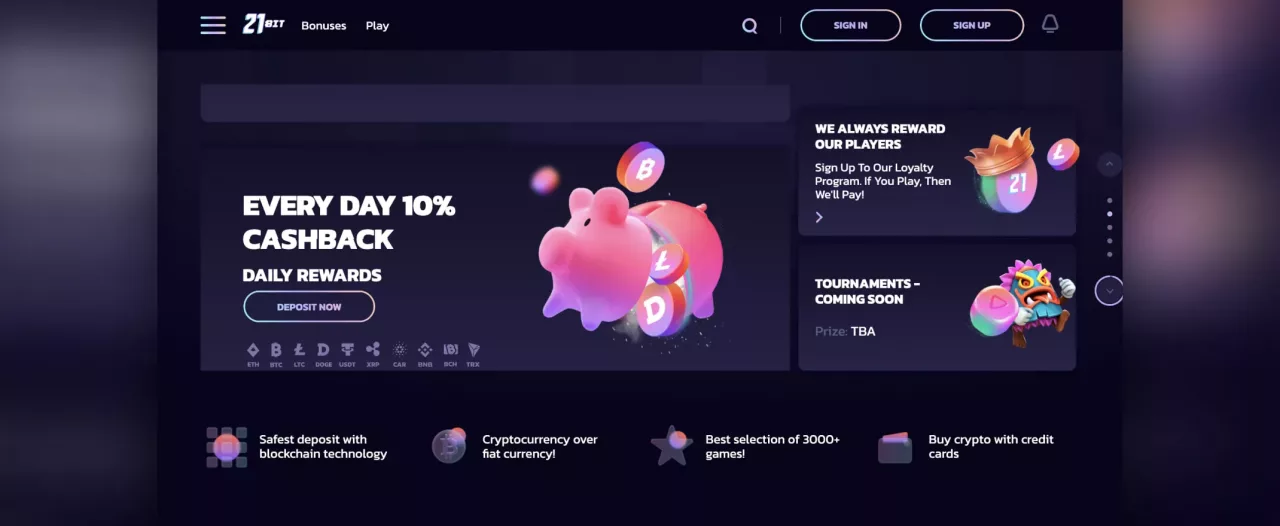Select the TRX currency icon
1280x526 pixels.
coord(473,354)
